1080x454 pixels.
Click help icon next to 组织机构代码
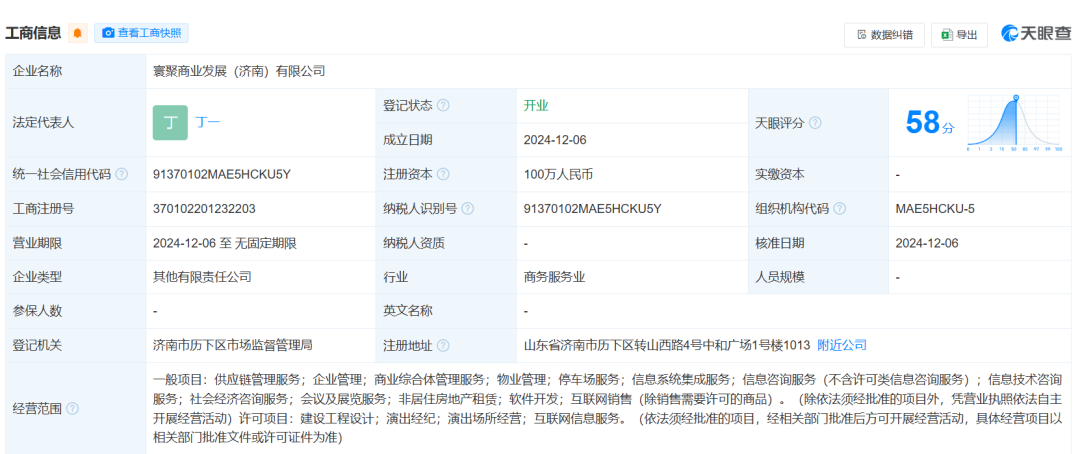(839, 209)
